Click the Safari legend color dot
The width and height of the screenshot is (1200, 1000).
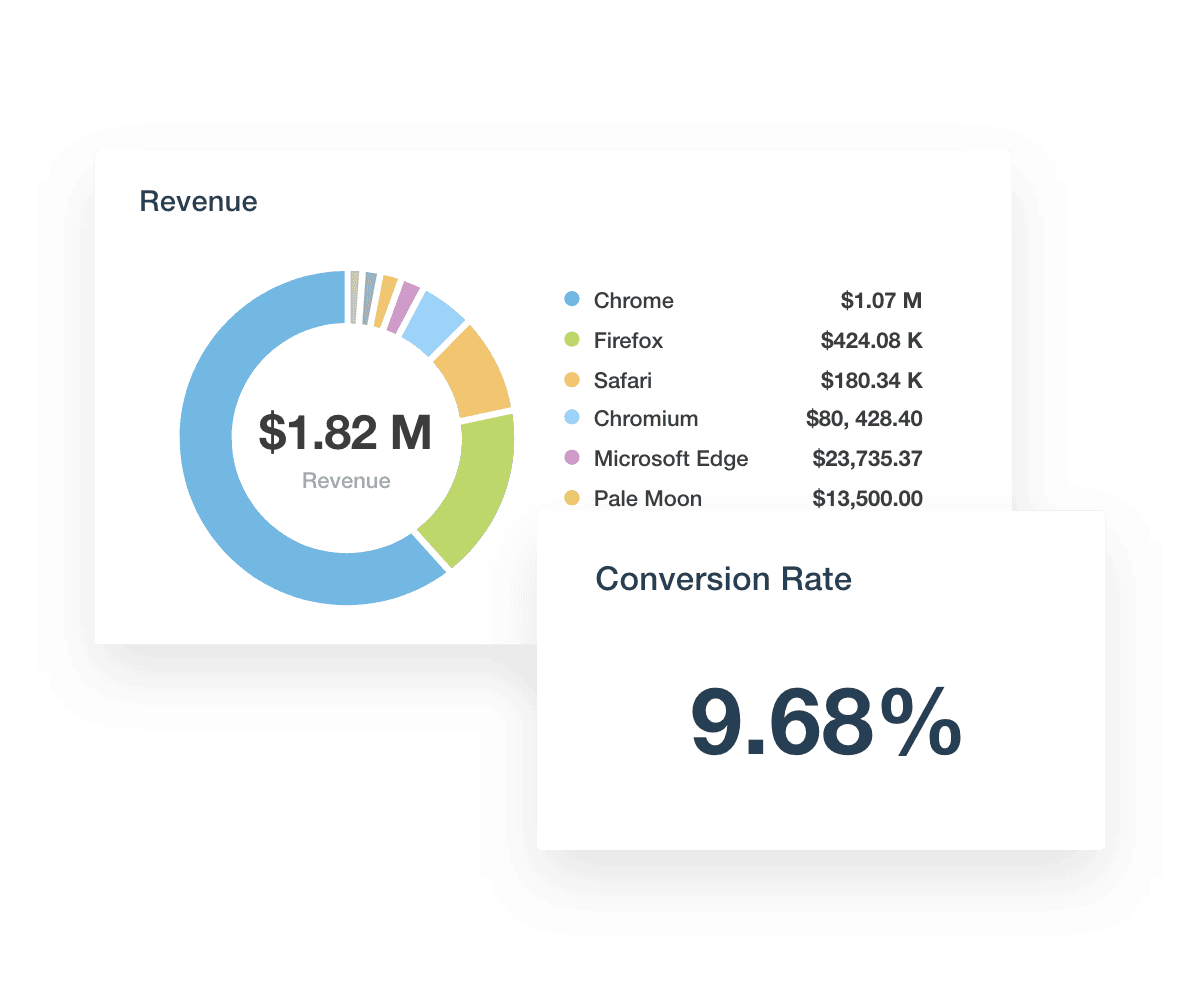coord(570,380)
